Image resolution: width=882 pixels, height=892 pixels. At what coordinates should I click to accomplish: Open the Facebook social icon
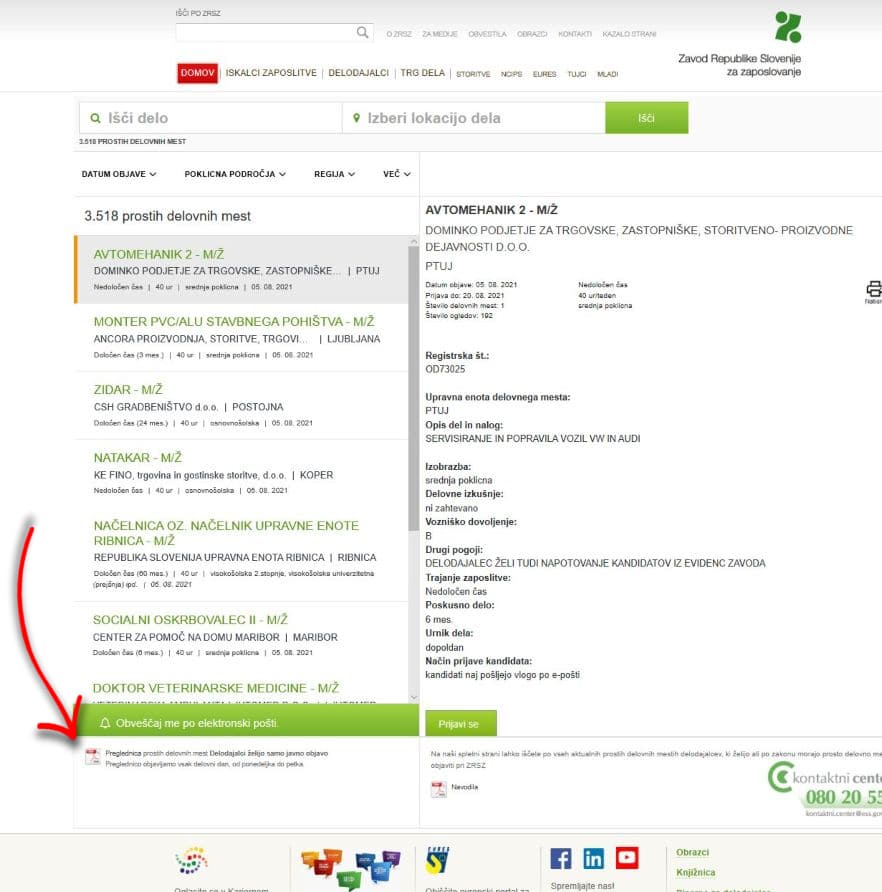tap(561, 858)
